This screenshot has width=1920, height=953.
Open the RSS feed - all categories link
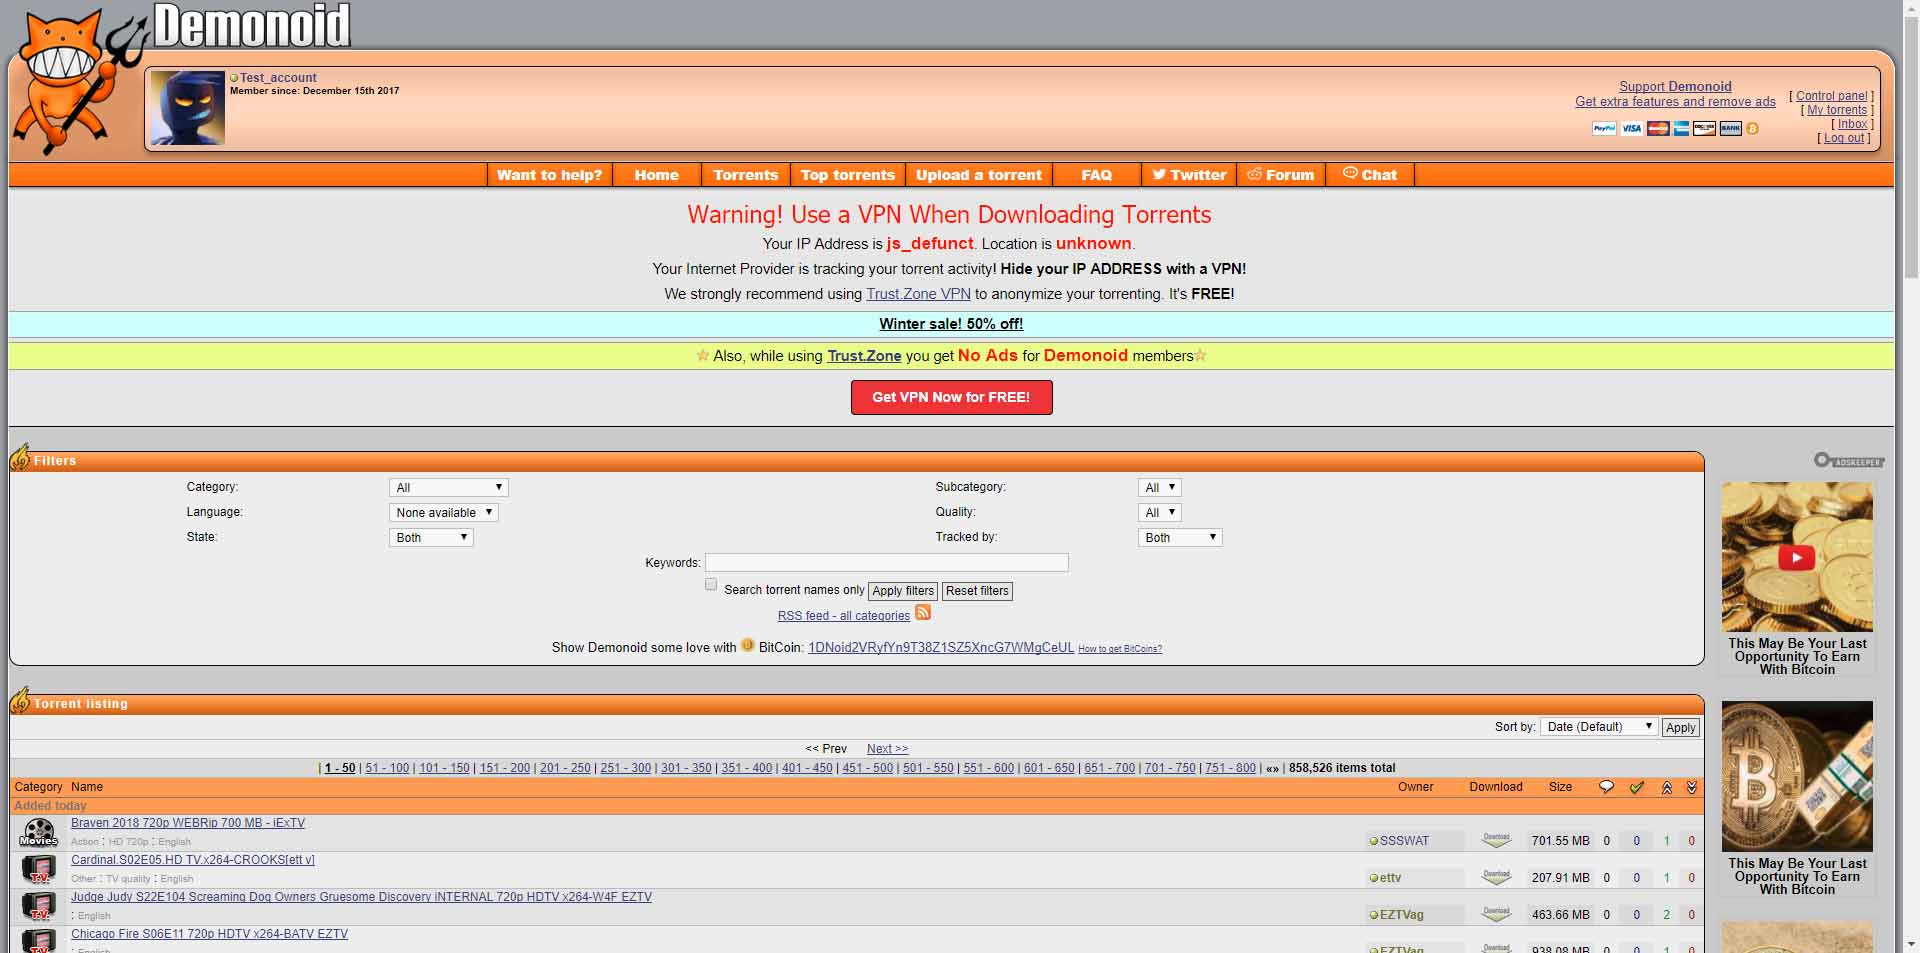point(844,616)
